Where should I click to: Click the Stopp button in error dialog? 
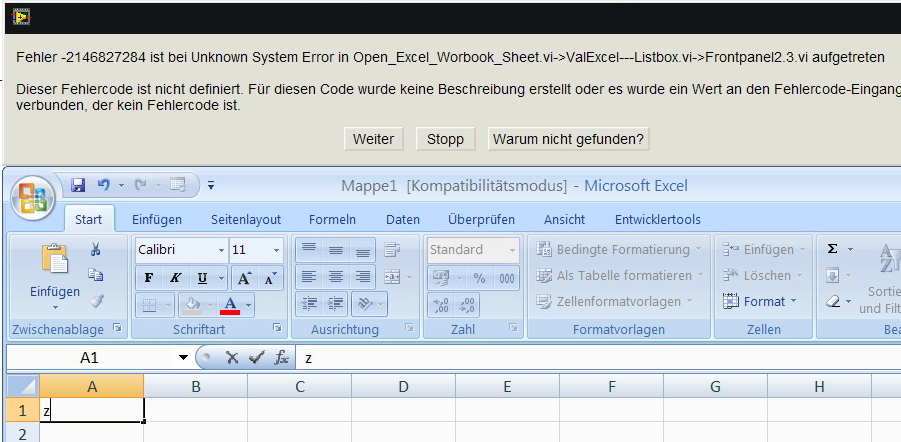[x=445, y=139]
